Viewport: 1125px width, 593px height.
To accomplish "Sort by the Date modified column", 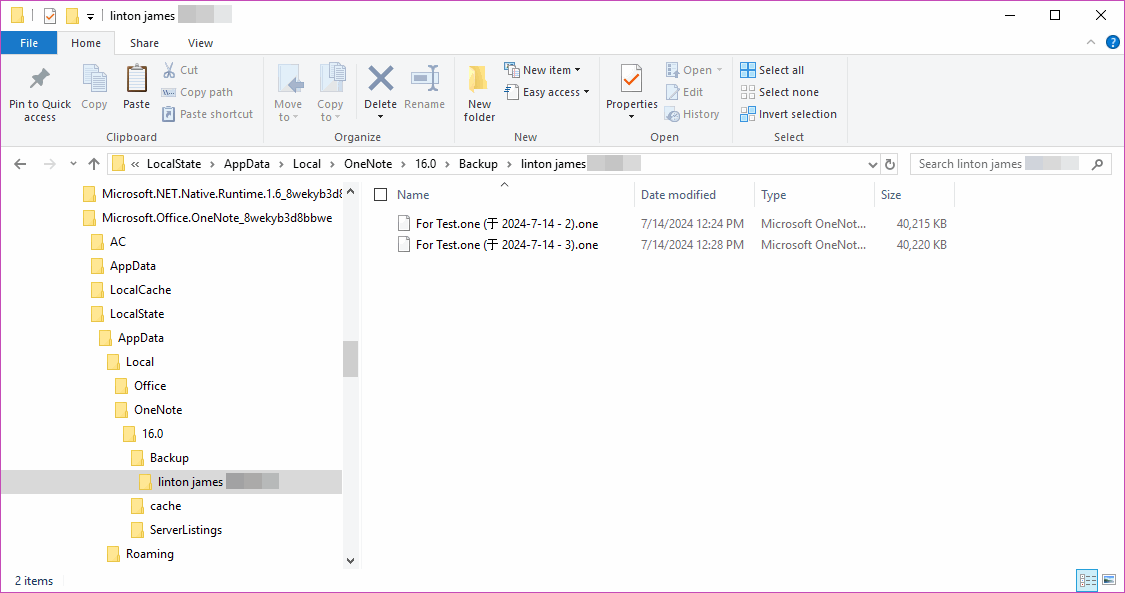I will 678,195.
